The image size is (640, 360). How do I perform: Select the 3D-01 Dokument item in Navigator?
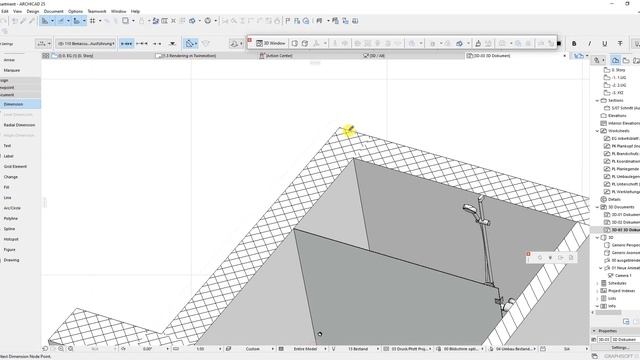[x=622, y=215]
